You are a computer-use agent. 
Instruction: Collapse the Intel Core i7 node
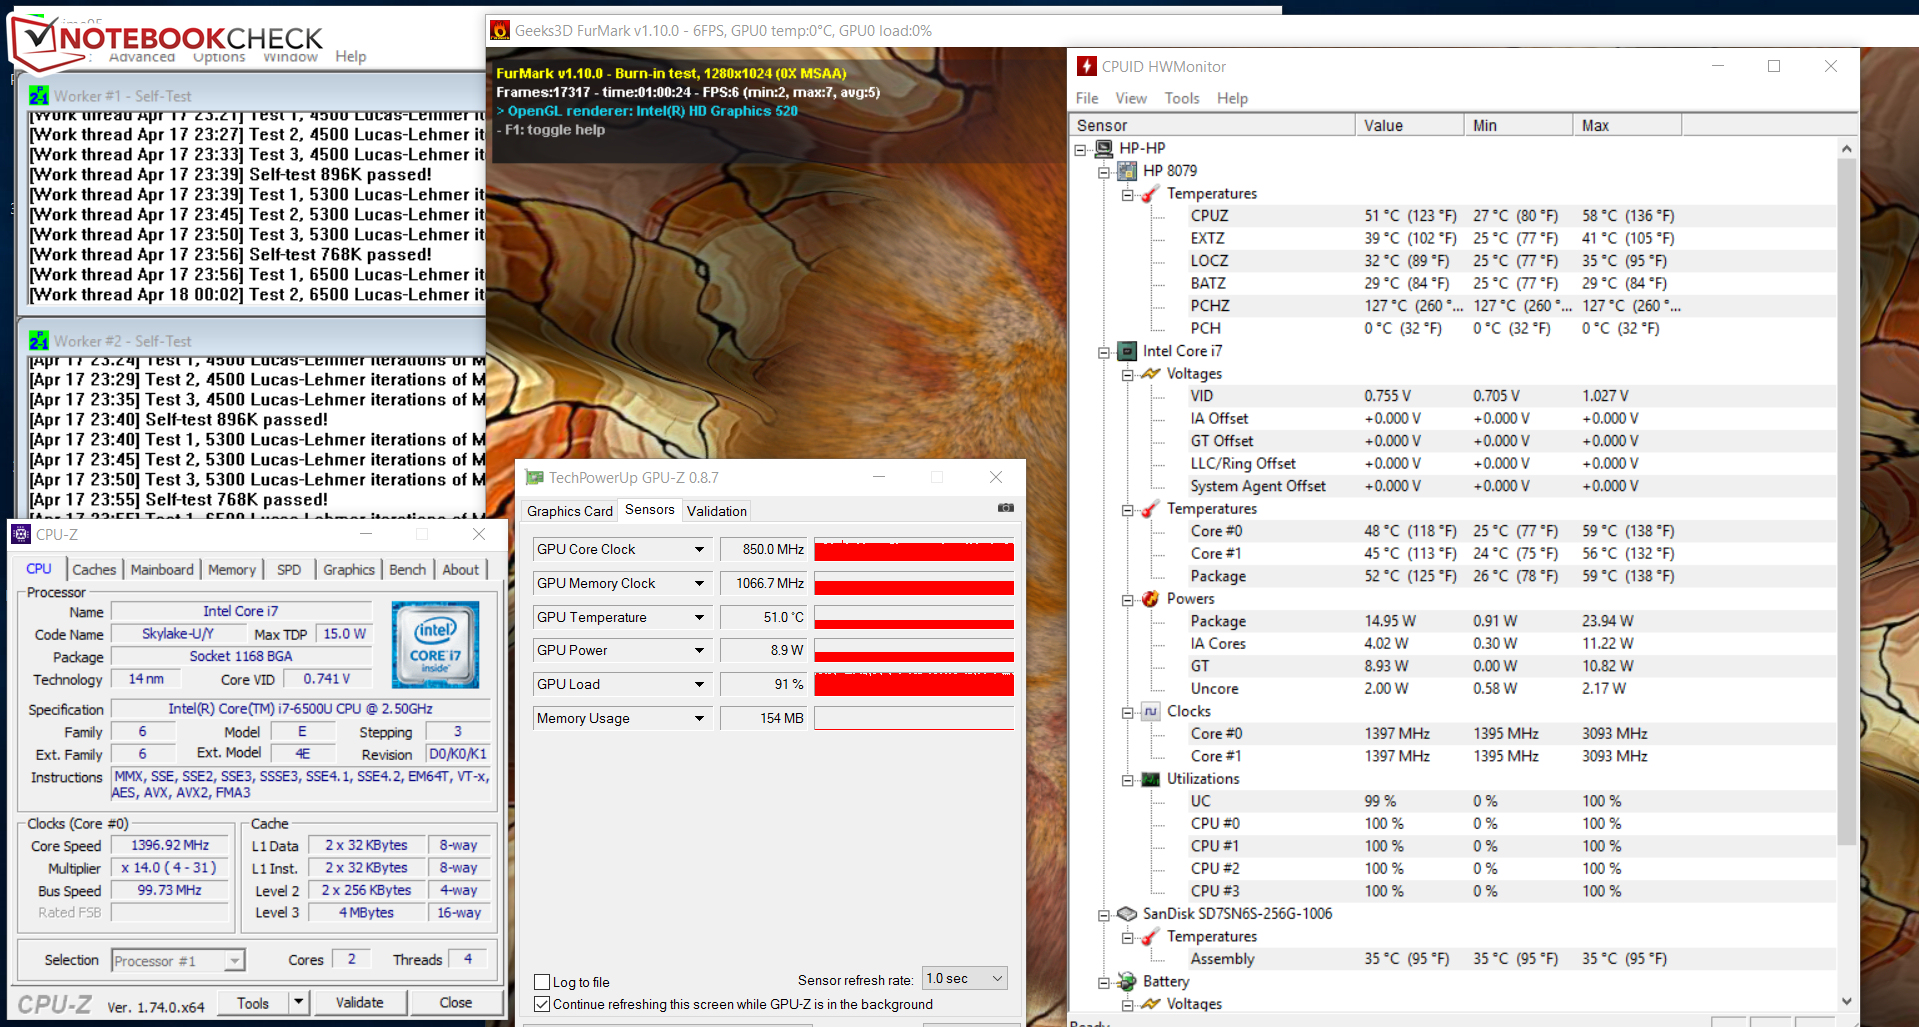click(x=1104, y=352)
